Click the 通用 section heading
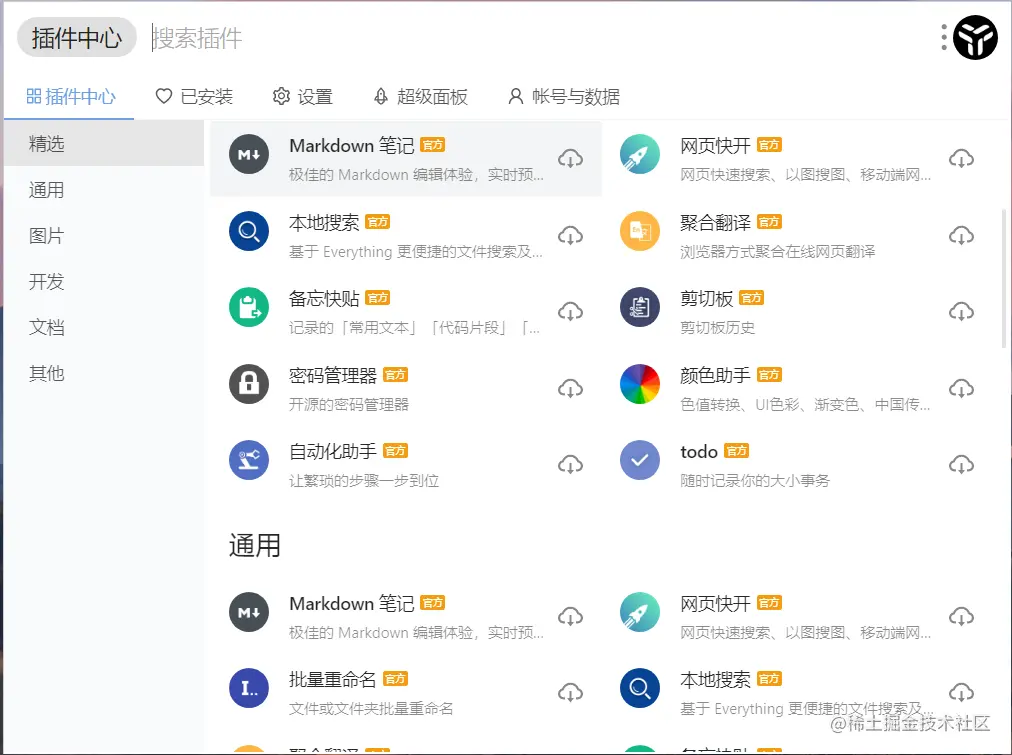 [x=254, y=545]
